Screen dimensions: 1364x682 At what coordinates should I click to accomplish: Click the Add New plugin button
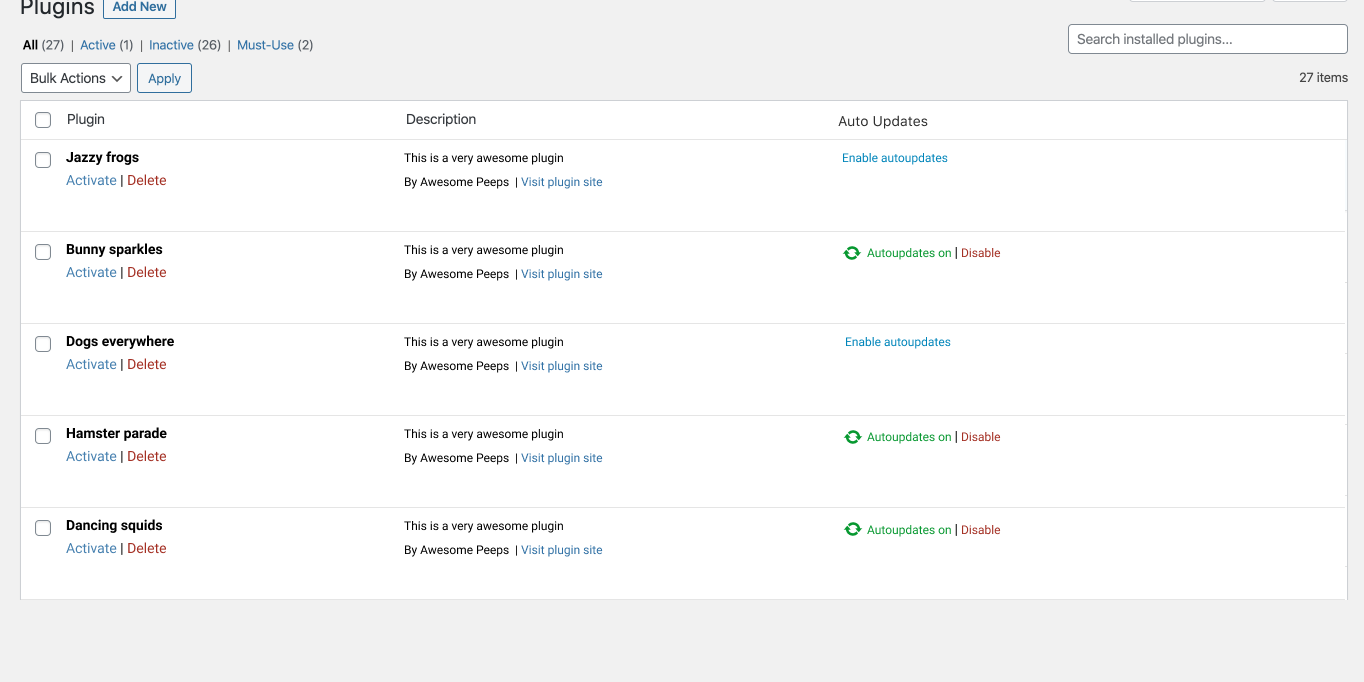[139, 7]
